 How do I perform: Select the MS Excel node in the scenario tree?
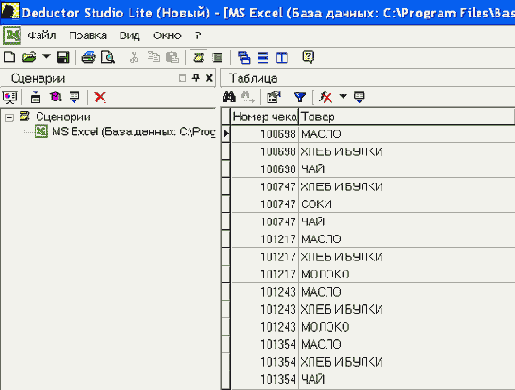(x=125, y=132)
